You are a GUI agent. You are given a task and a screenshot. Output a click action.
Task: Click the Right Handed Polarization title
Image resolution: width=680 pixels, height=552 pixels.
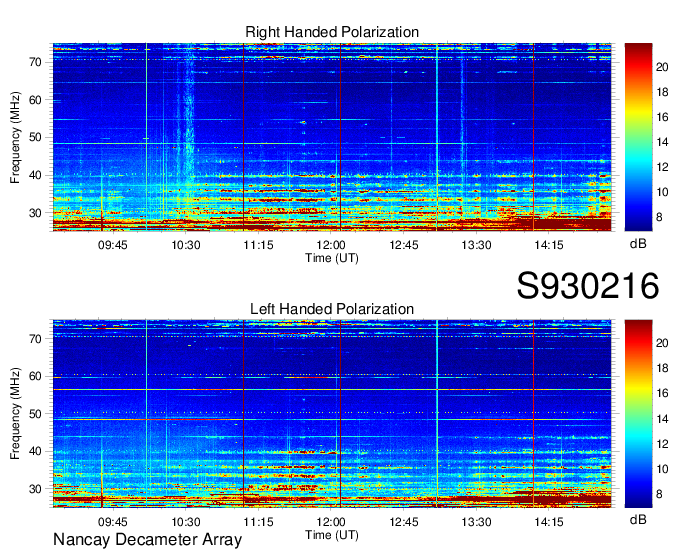[332, 32]
